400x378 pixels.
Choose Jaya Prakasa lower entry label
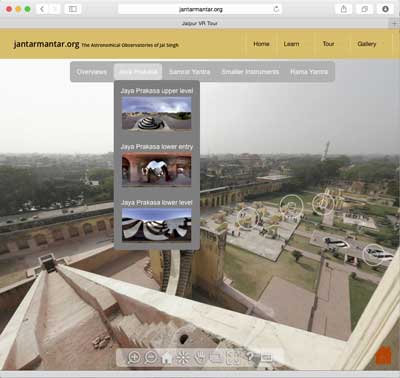point(157,147)
